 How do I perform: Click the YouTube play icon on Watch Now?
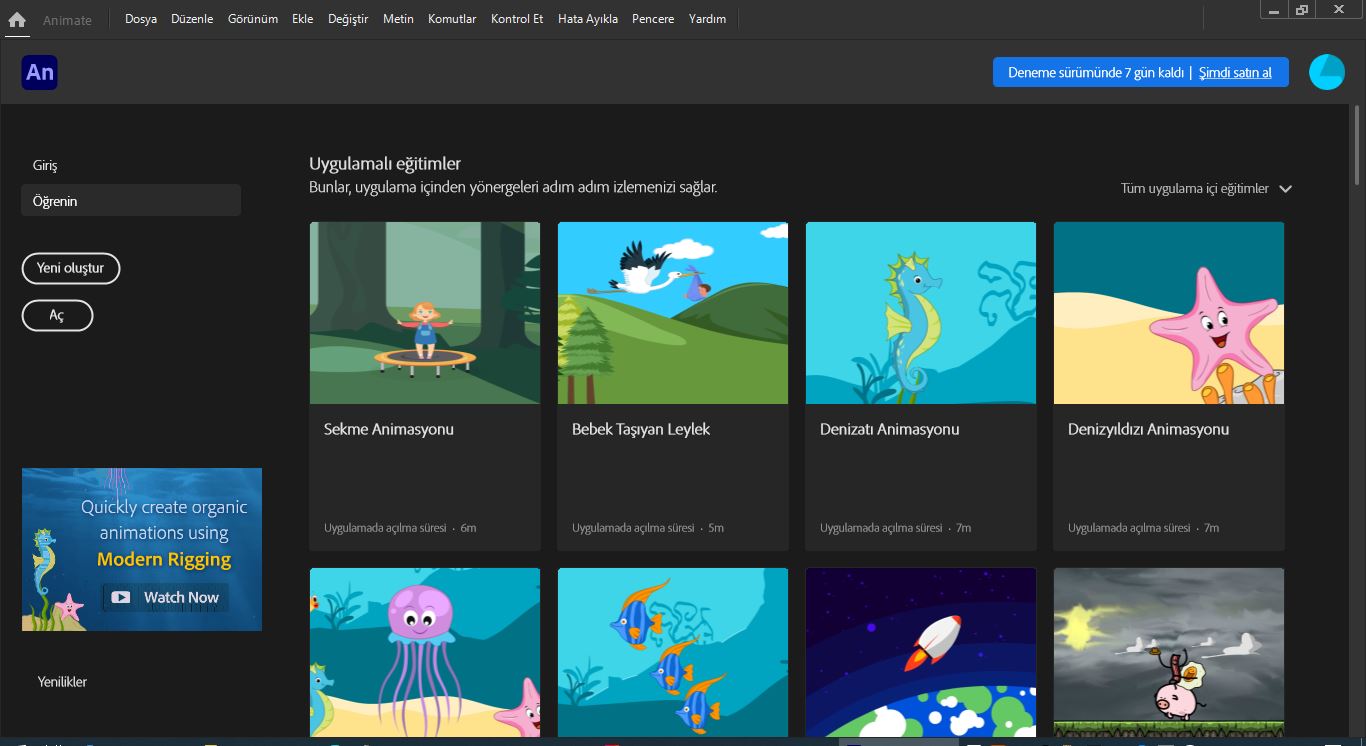coord(121,597)
